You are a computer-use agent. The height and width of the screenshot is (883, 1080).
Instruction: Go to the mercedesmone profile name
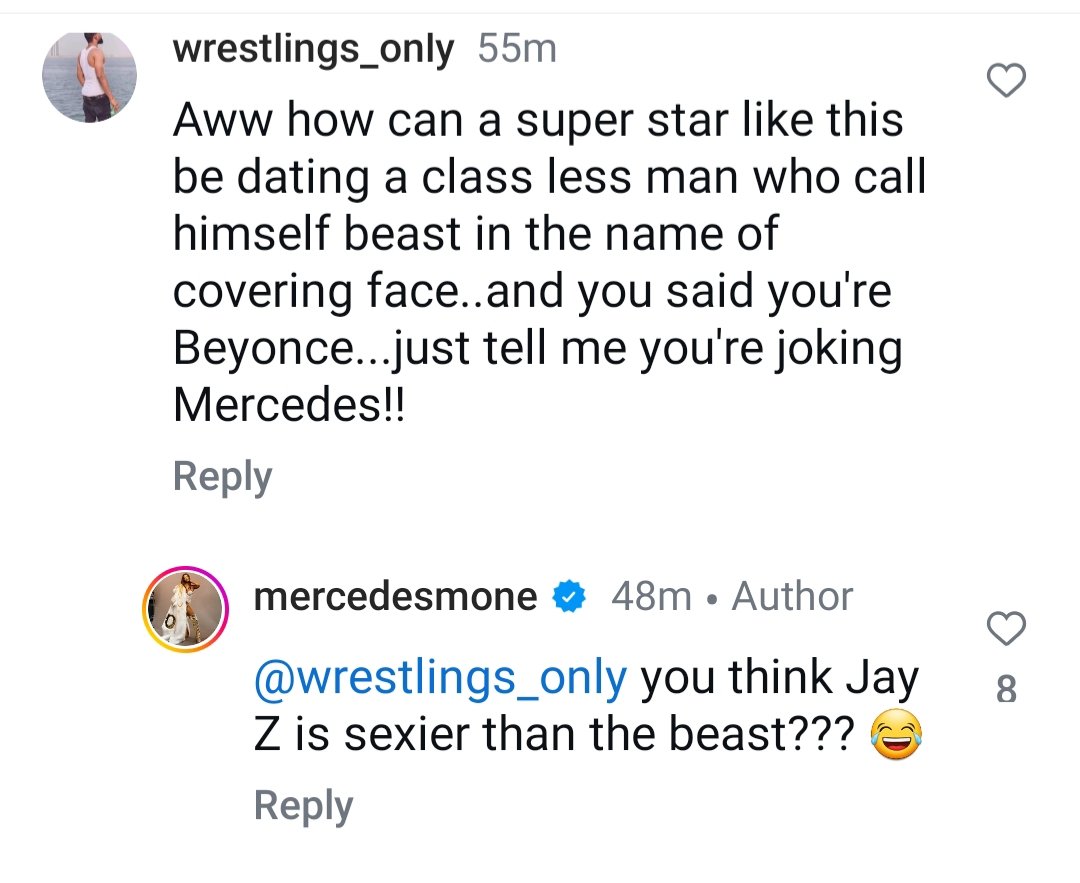click(x=396, y=597)
